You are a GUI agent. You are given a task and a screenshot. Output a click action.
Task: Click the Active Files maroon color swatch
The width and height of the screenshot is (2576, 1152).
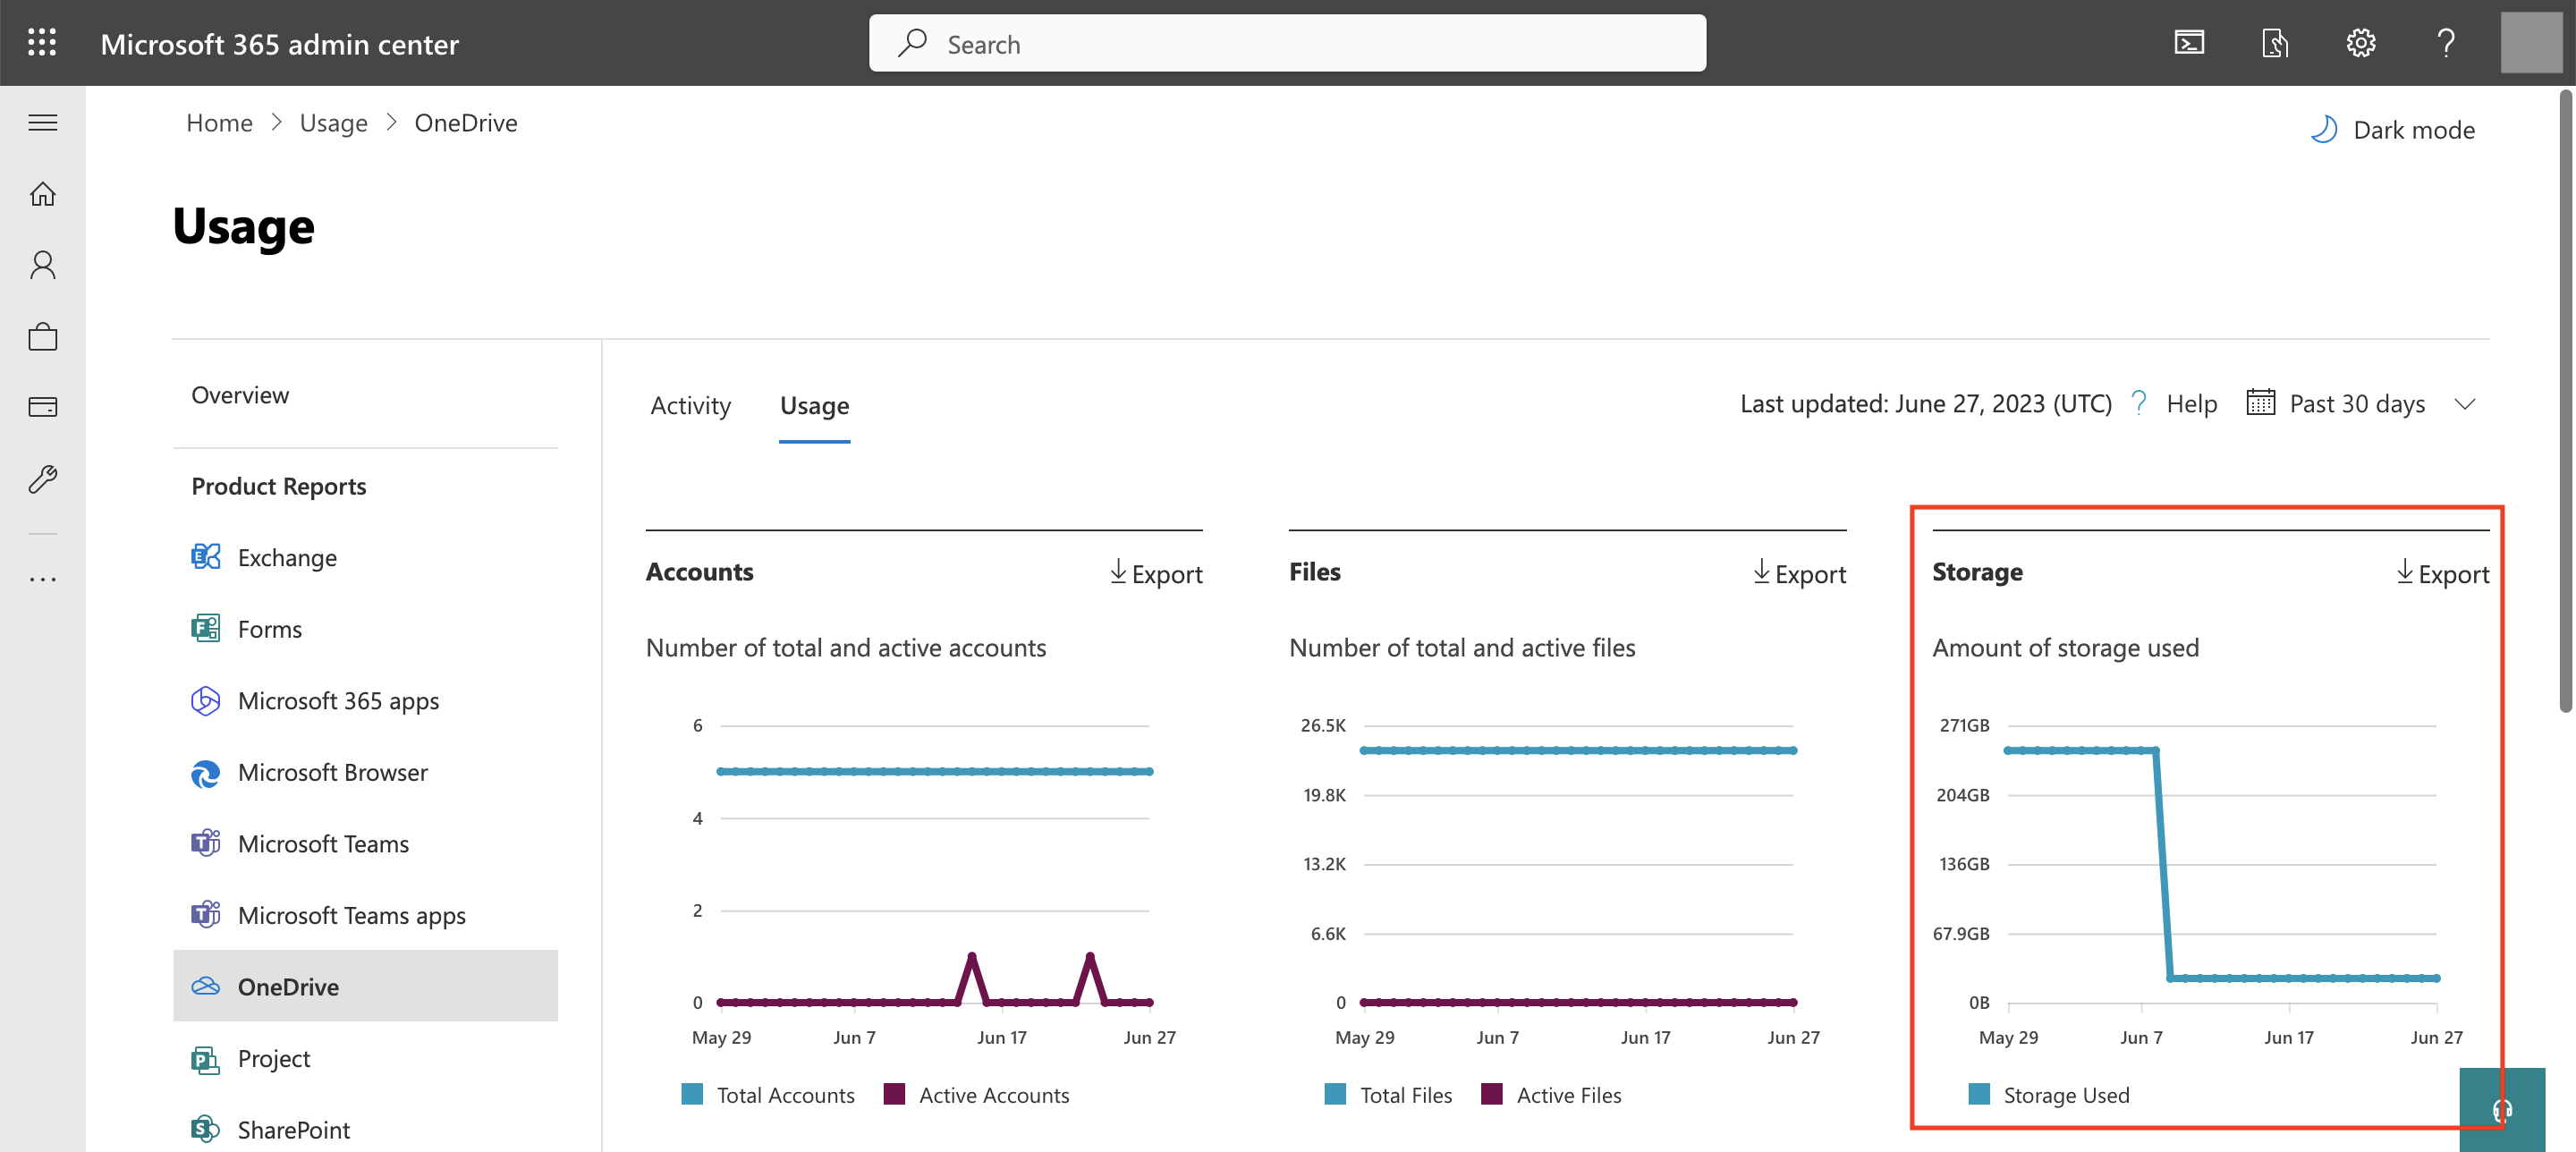(1492, 1093)
